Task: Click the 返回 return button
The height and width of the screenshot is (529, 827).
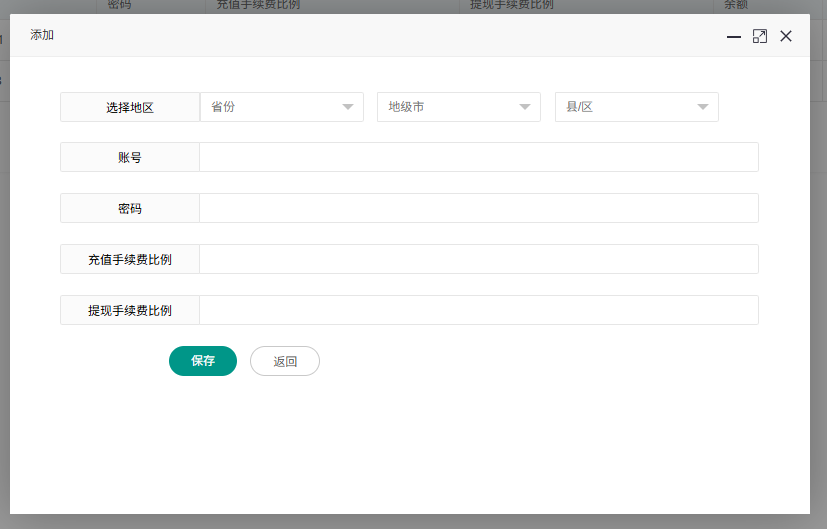Action: (285, 361)
